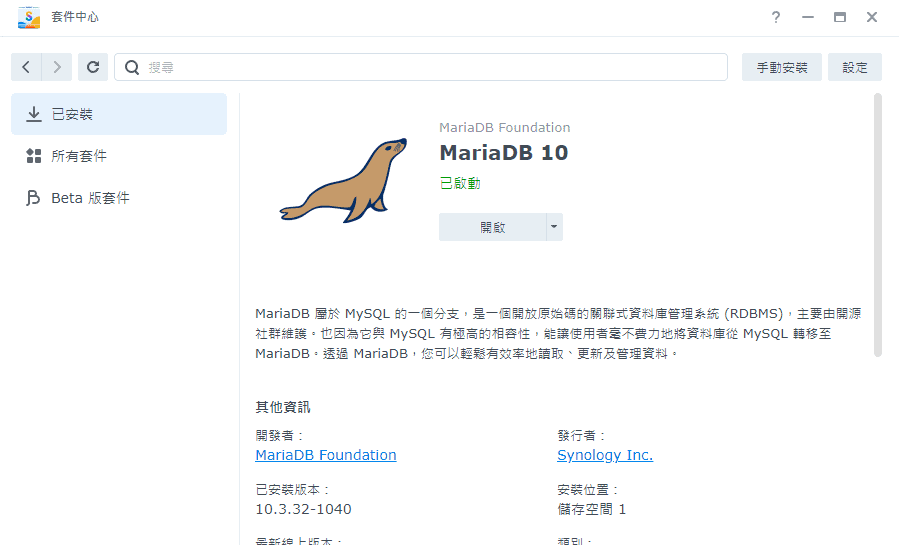Image resolution: width=899 pixels, height=545 pixels.
Task: Open the 設定 settings button
Action: 854,67
